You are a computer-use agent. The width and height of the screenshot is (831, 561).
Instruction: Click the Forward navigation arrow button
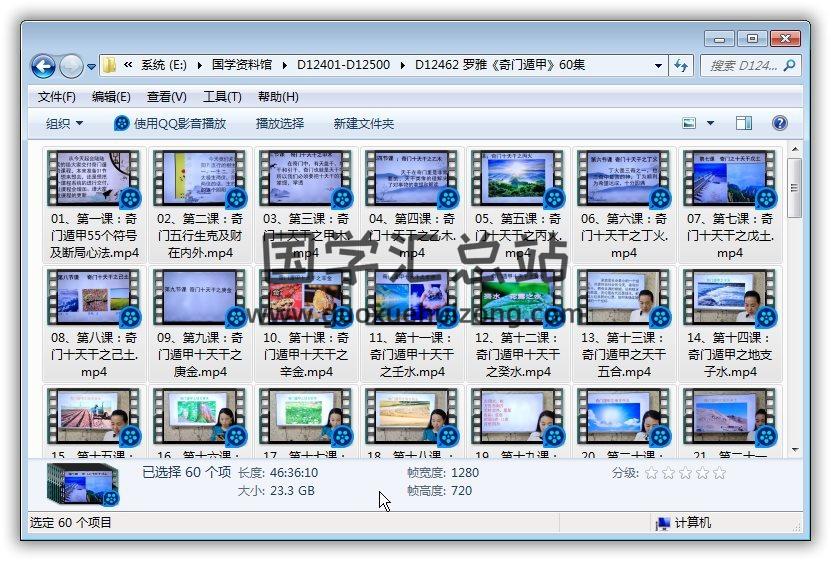[x=71, y=66]
